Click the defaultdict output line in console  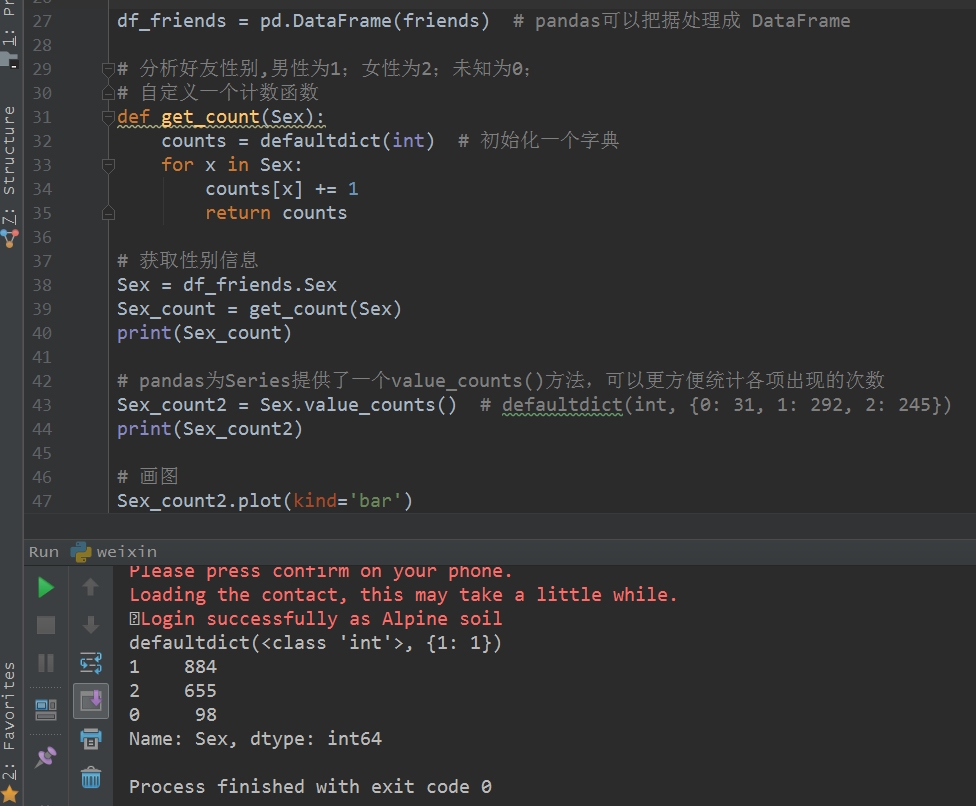pyautogui.click(x=315, y=643)
